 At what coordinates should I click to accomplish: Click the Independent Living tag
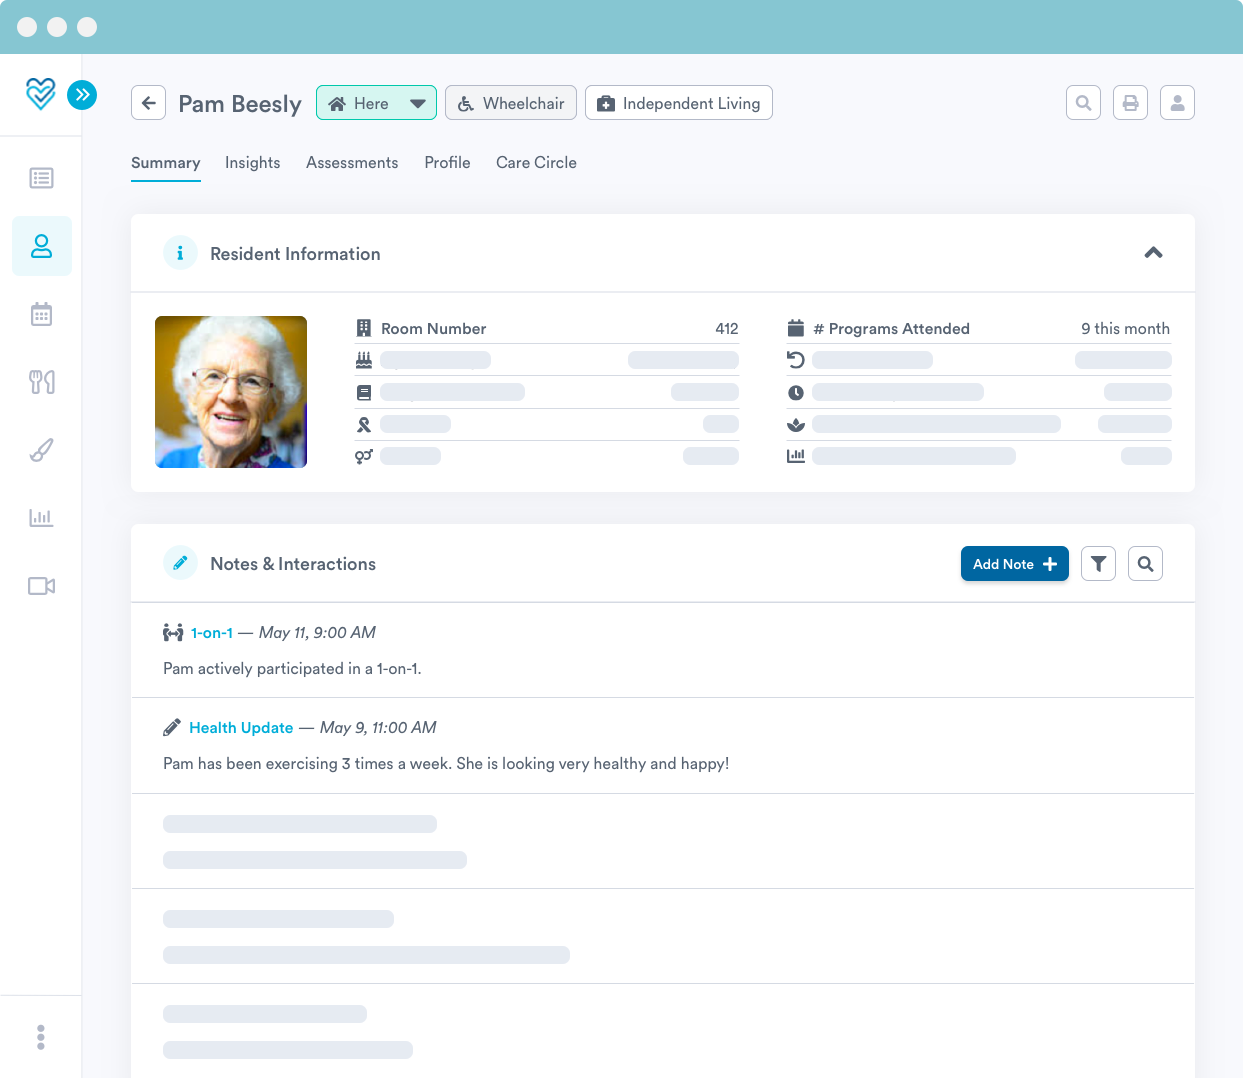[678, 103]
